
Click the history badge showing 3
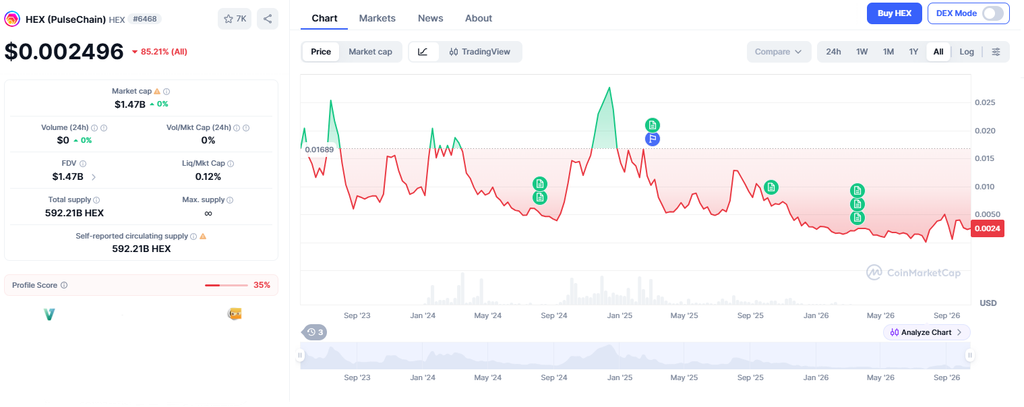coord(315,333)
